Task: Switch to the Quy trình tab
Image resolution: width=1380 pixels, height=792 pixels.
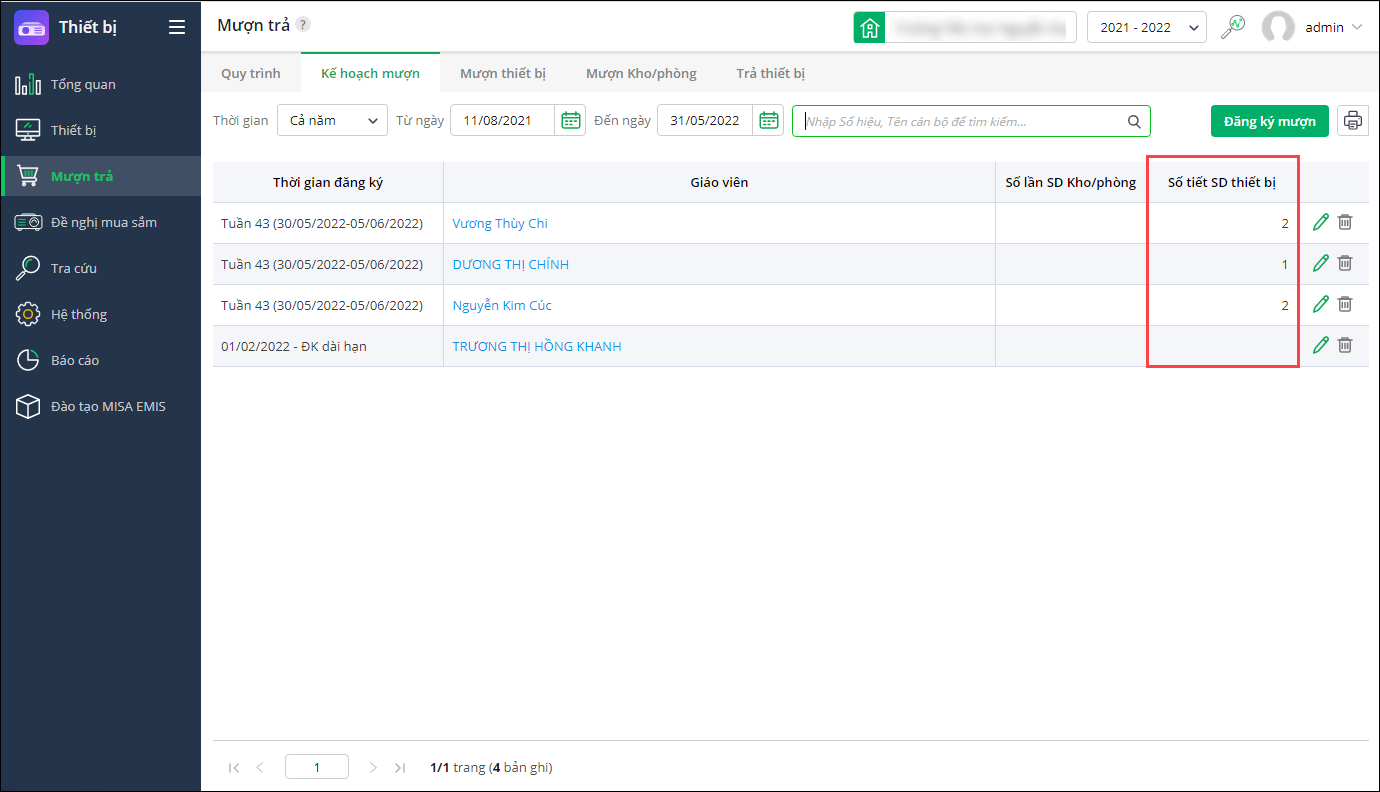Action: coord(251,73)
